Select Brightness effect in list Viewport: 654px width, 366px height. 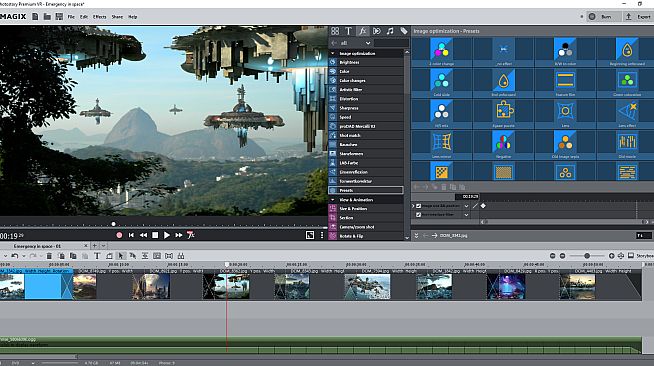tap(366, 63)
